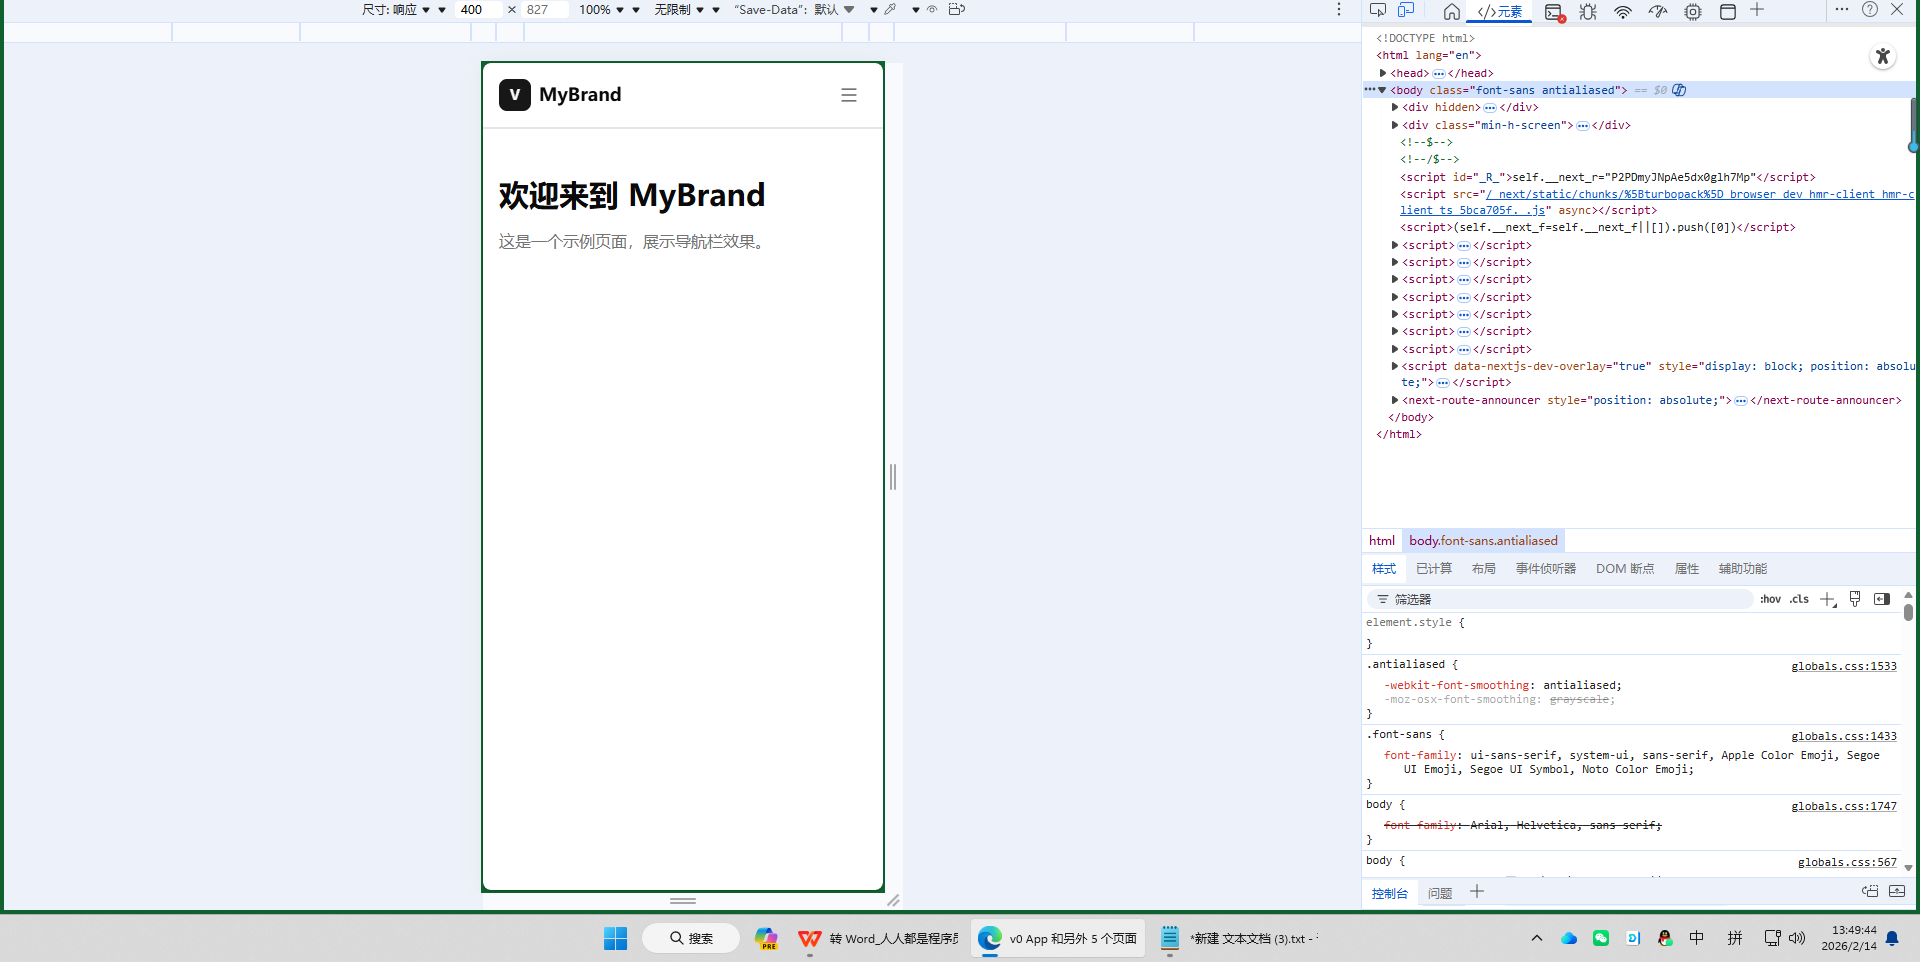Viewport: 1920px width, 962px height.
Task: Toggle the :hov element state button
Action: coord(1770,599)
